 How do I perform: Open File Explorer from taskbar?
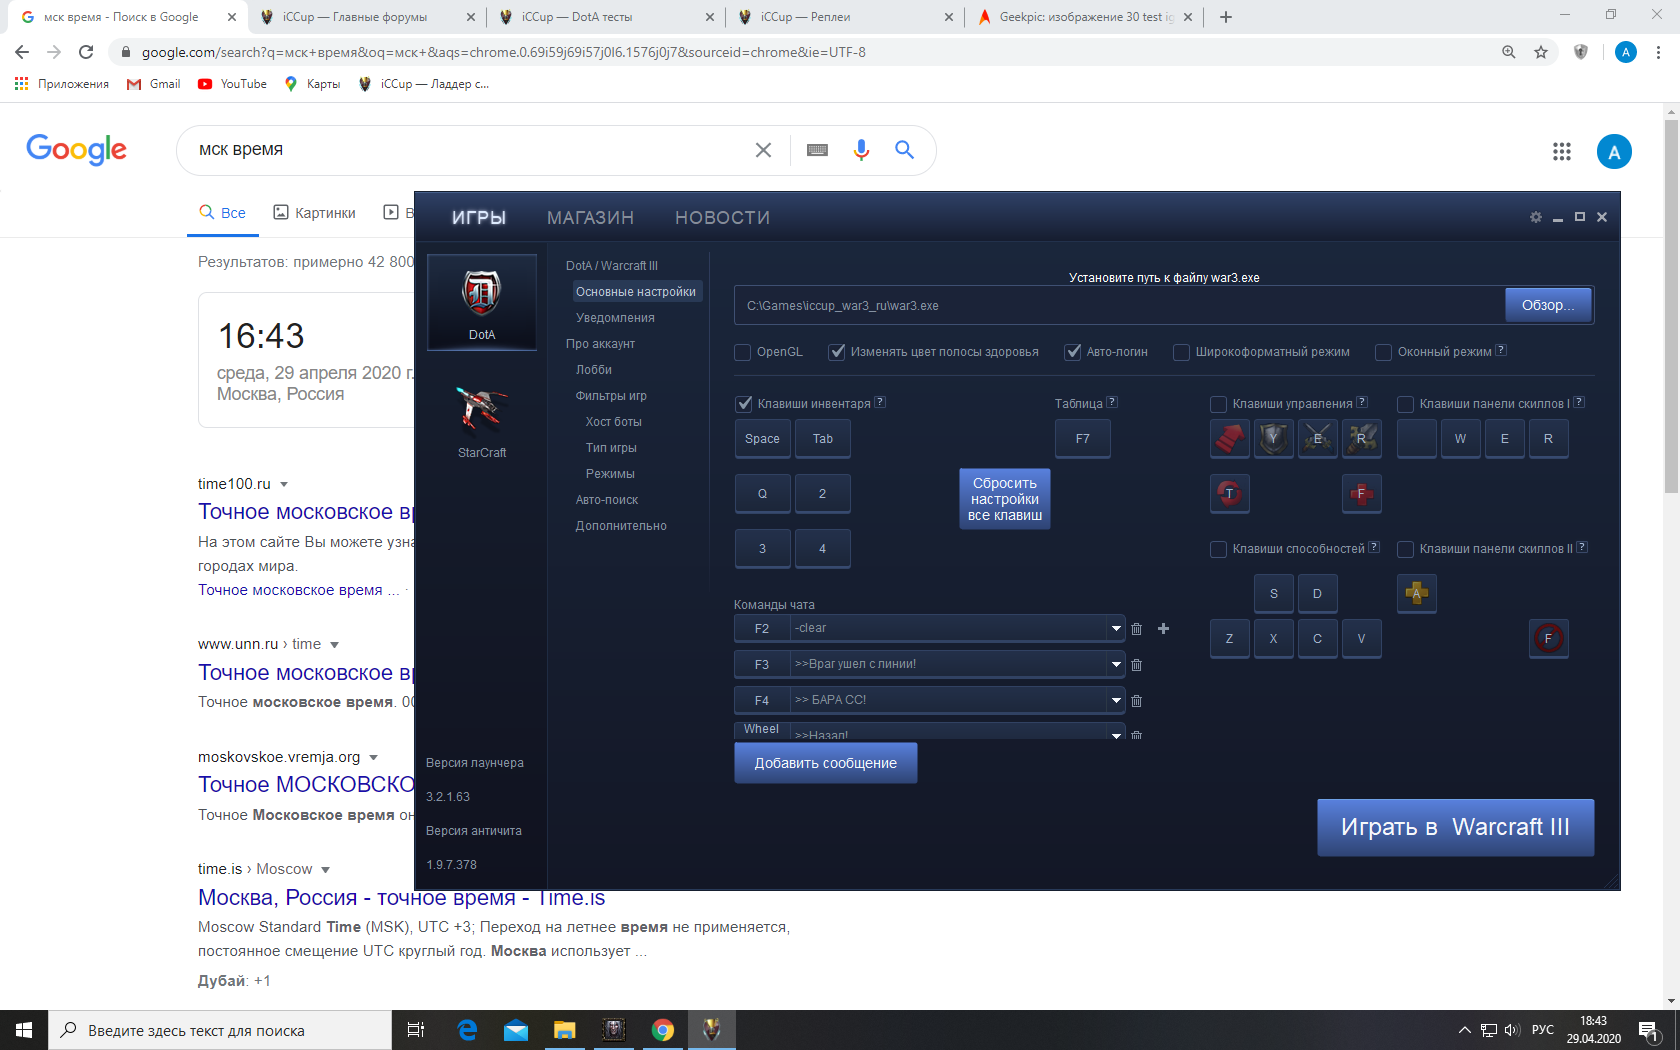(565, 1030)
